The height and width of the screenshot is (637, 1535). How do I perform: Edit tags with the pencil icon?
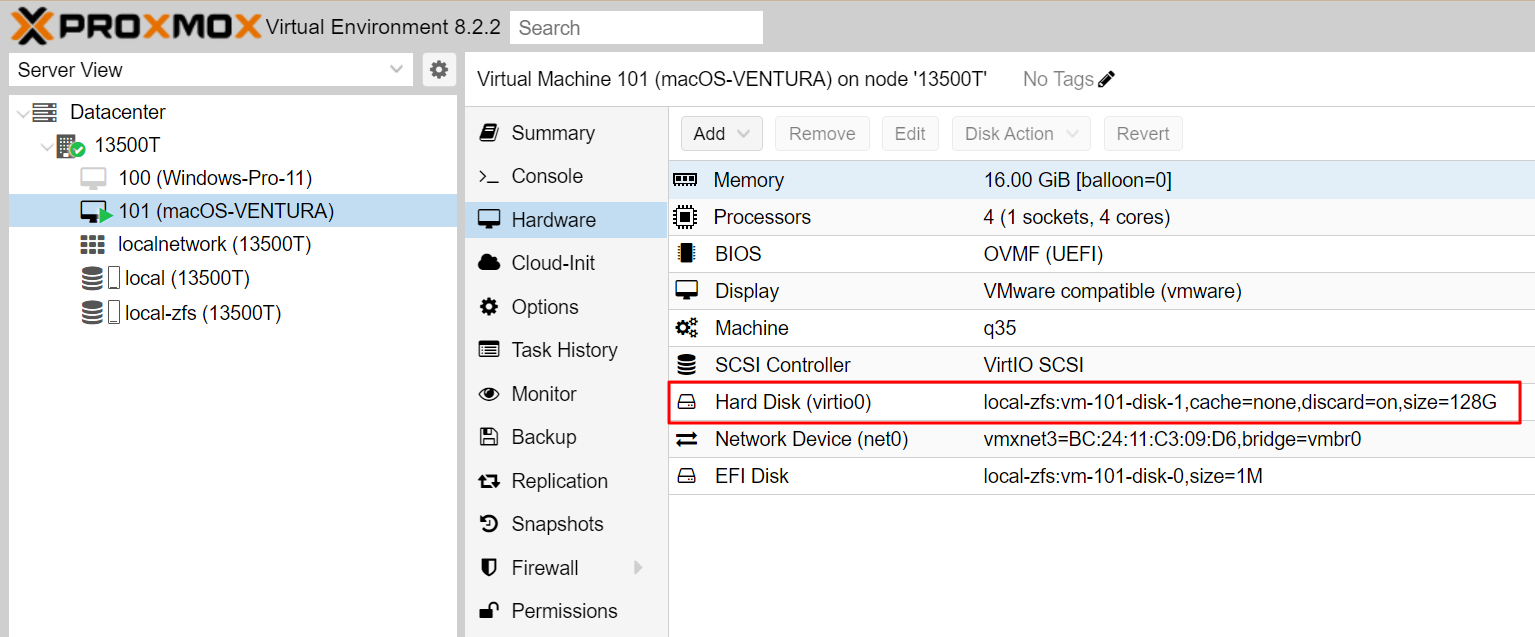pos(1106,79)
